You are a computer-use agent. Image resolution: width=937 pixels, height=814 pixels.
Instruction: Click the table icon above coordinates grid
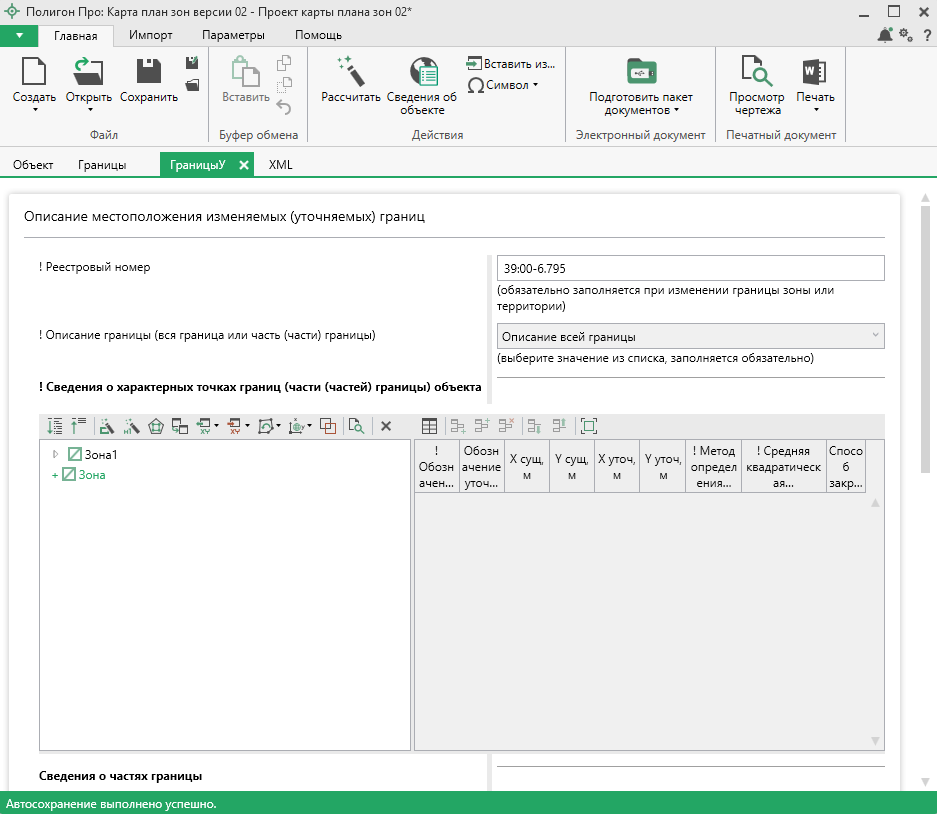429,426
